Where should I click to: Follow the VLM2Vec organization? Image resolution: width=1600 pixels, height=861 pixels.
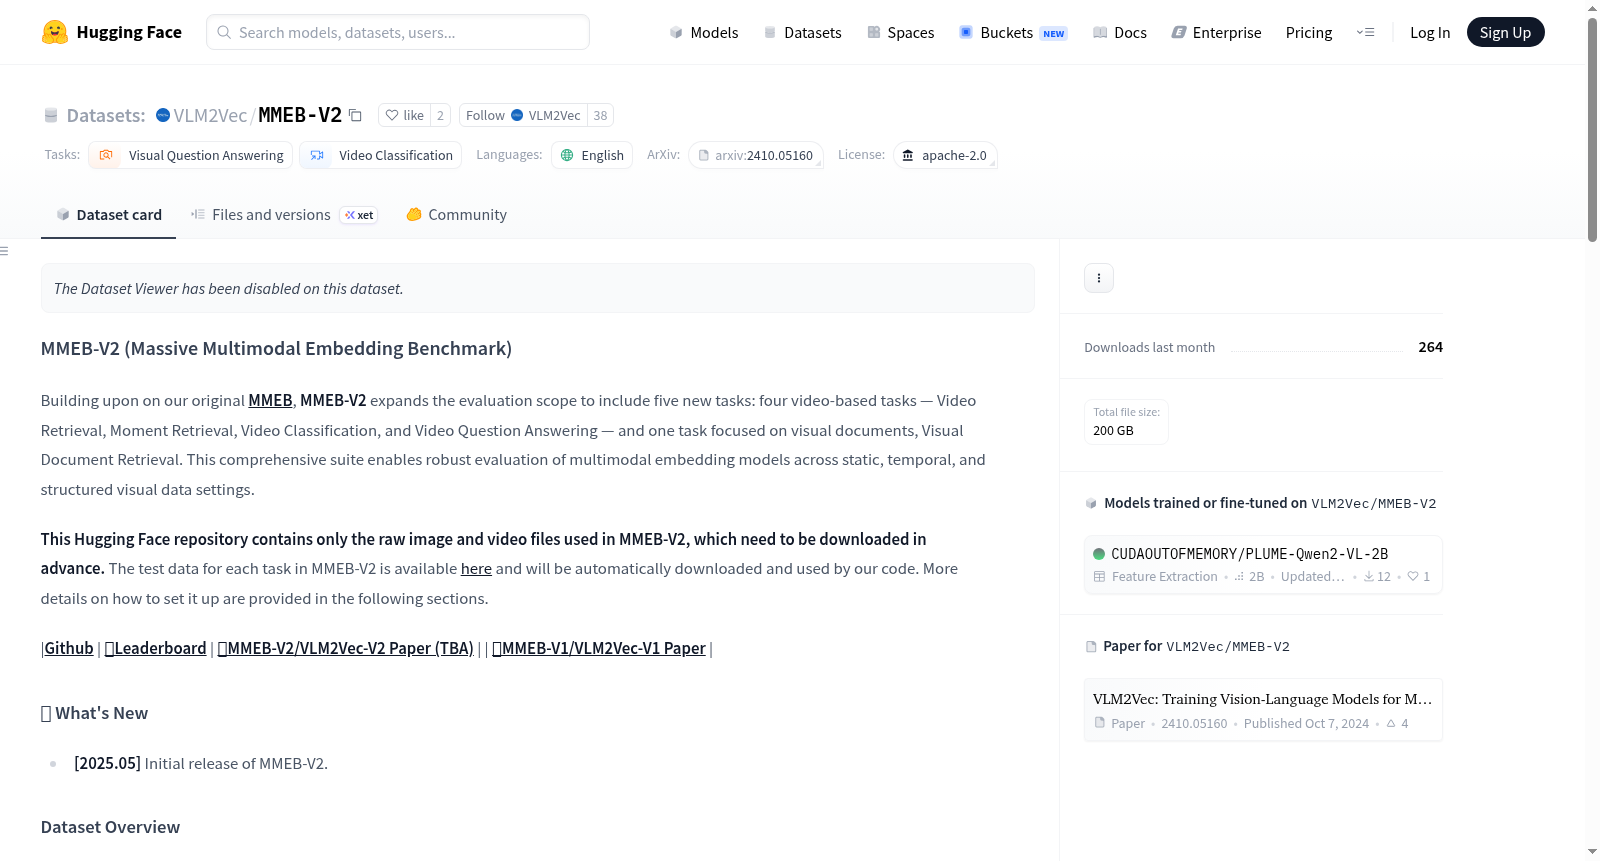point(523,115)
